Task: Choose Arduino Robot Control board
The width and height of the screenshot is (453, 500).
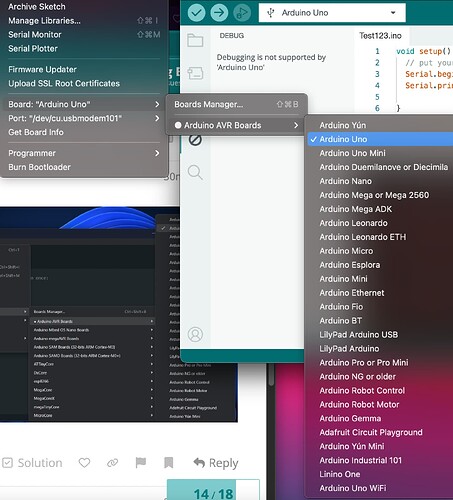Action: pyautogui.click(x=380, y=391)
